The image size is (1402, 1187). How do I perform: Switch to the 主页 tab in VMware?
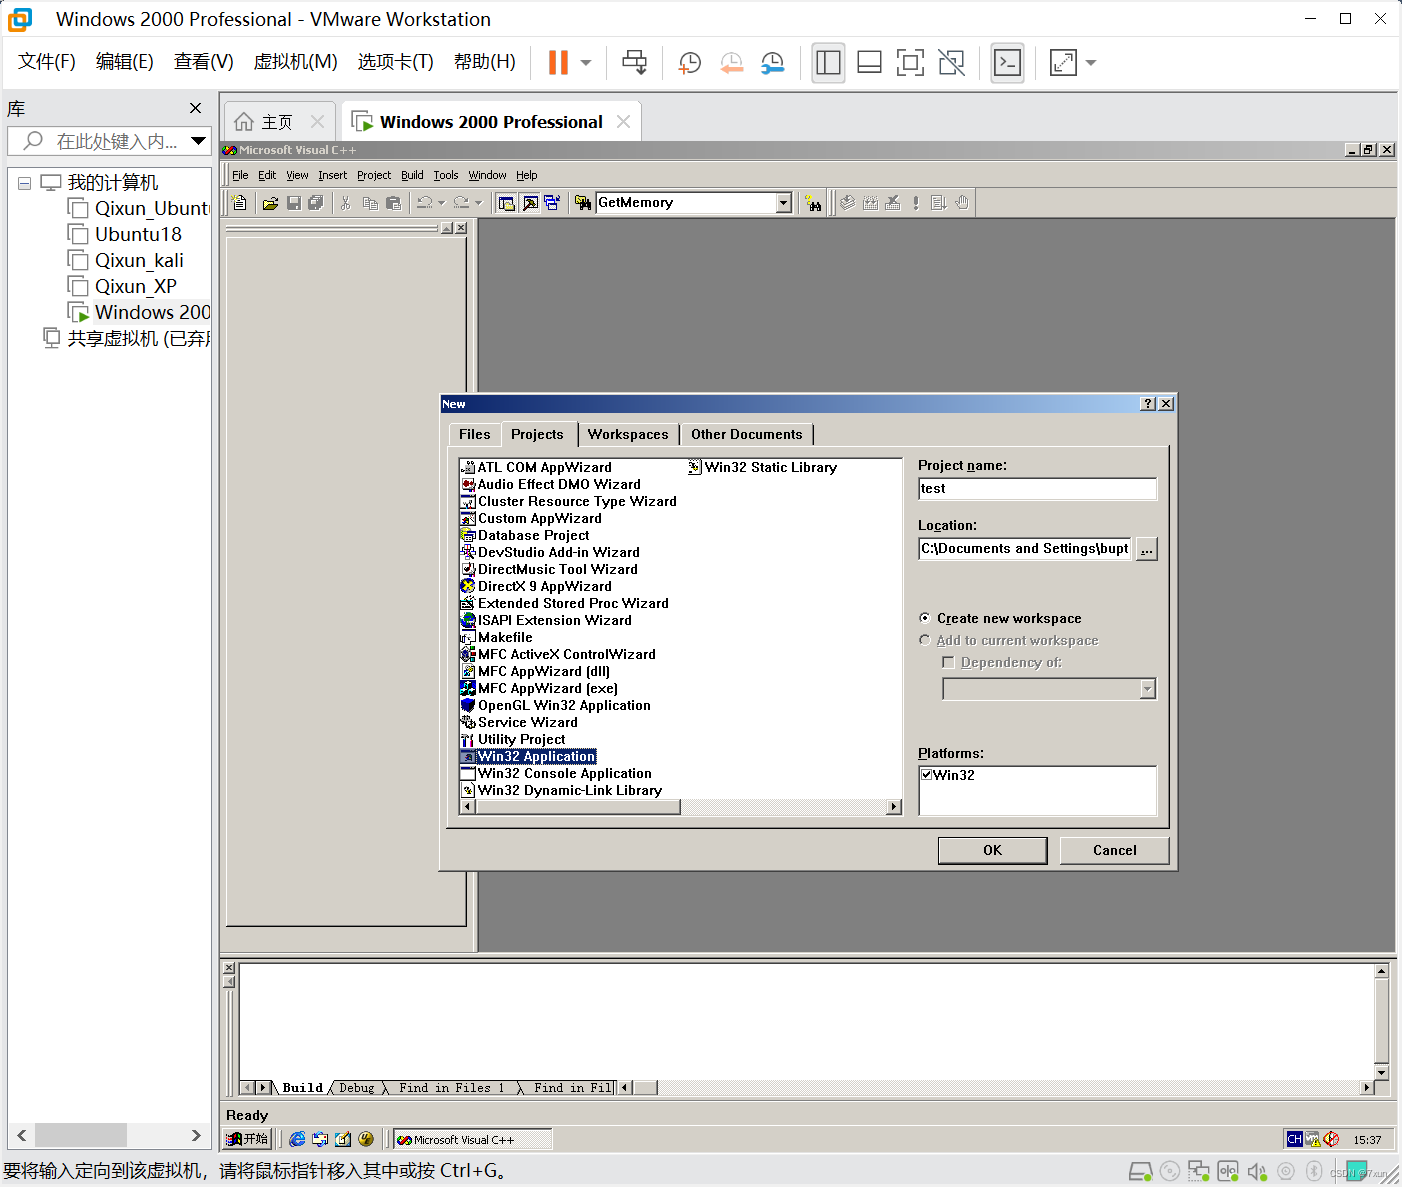click(x=278, y=122)
